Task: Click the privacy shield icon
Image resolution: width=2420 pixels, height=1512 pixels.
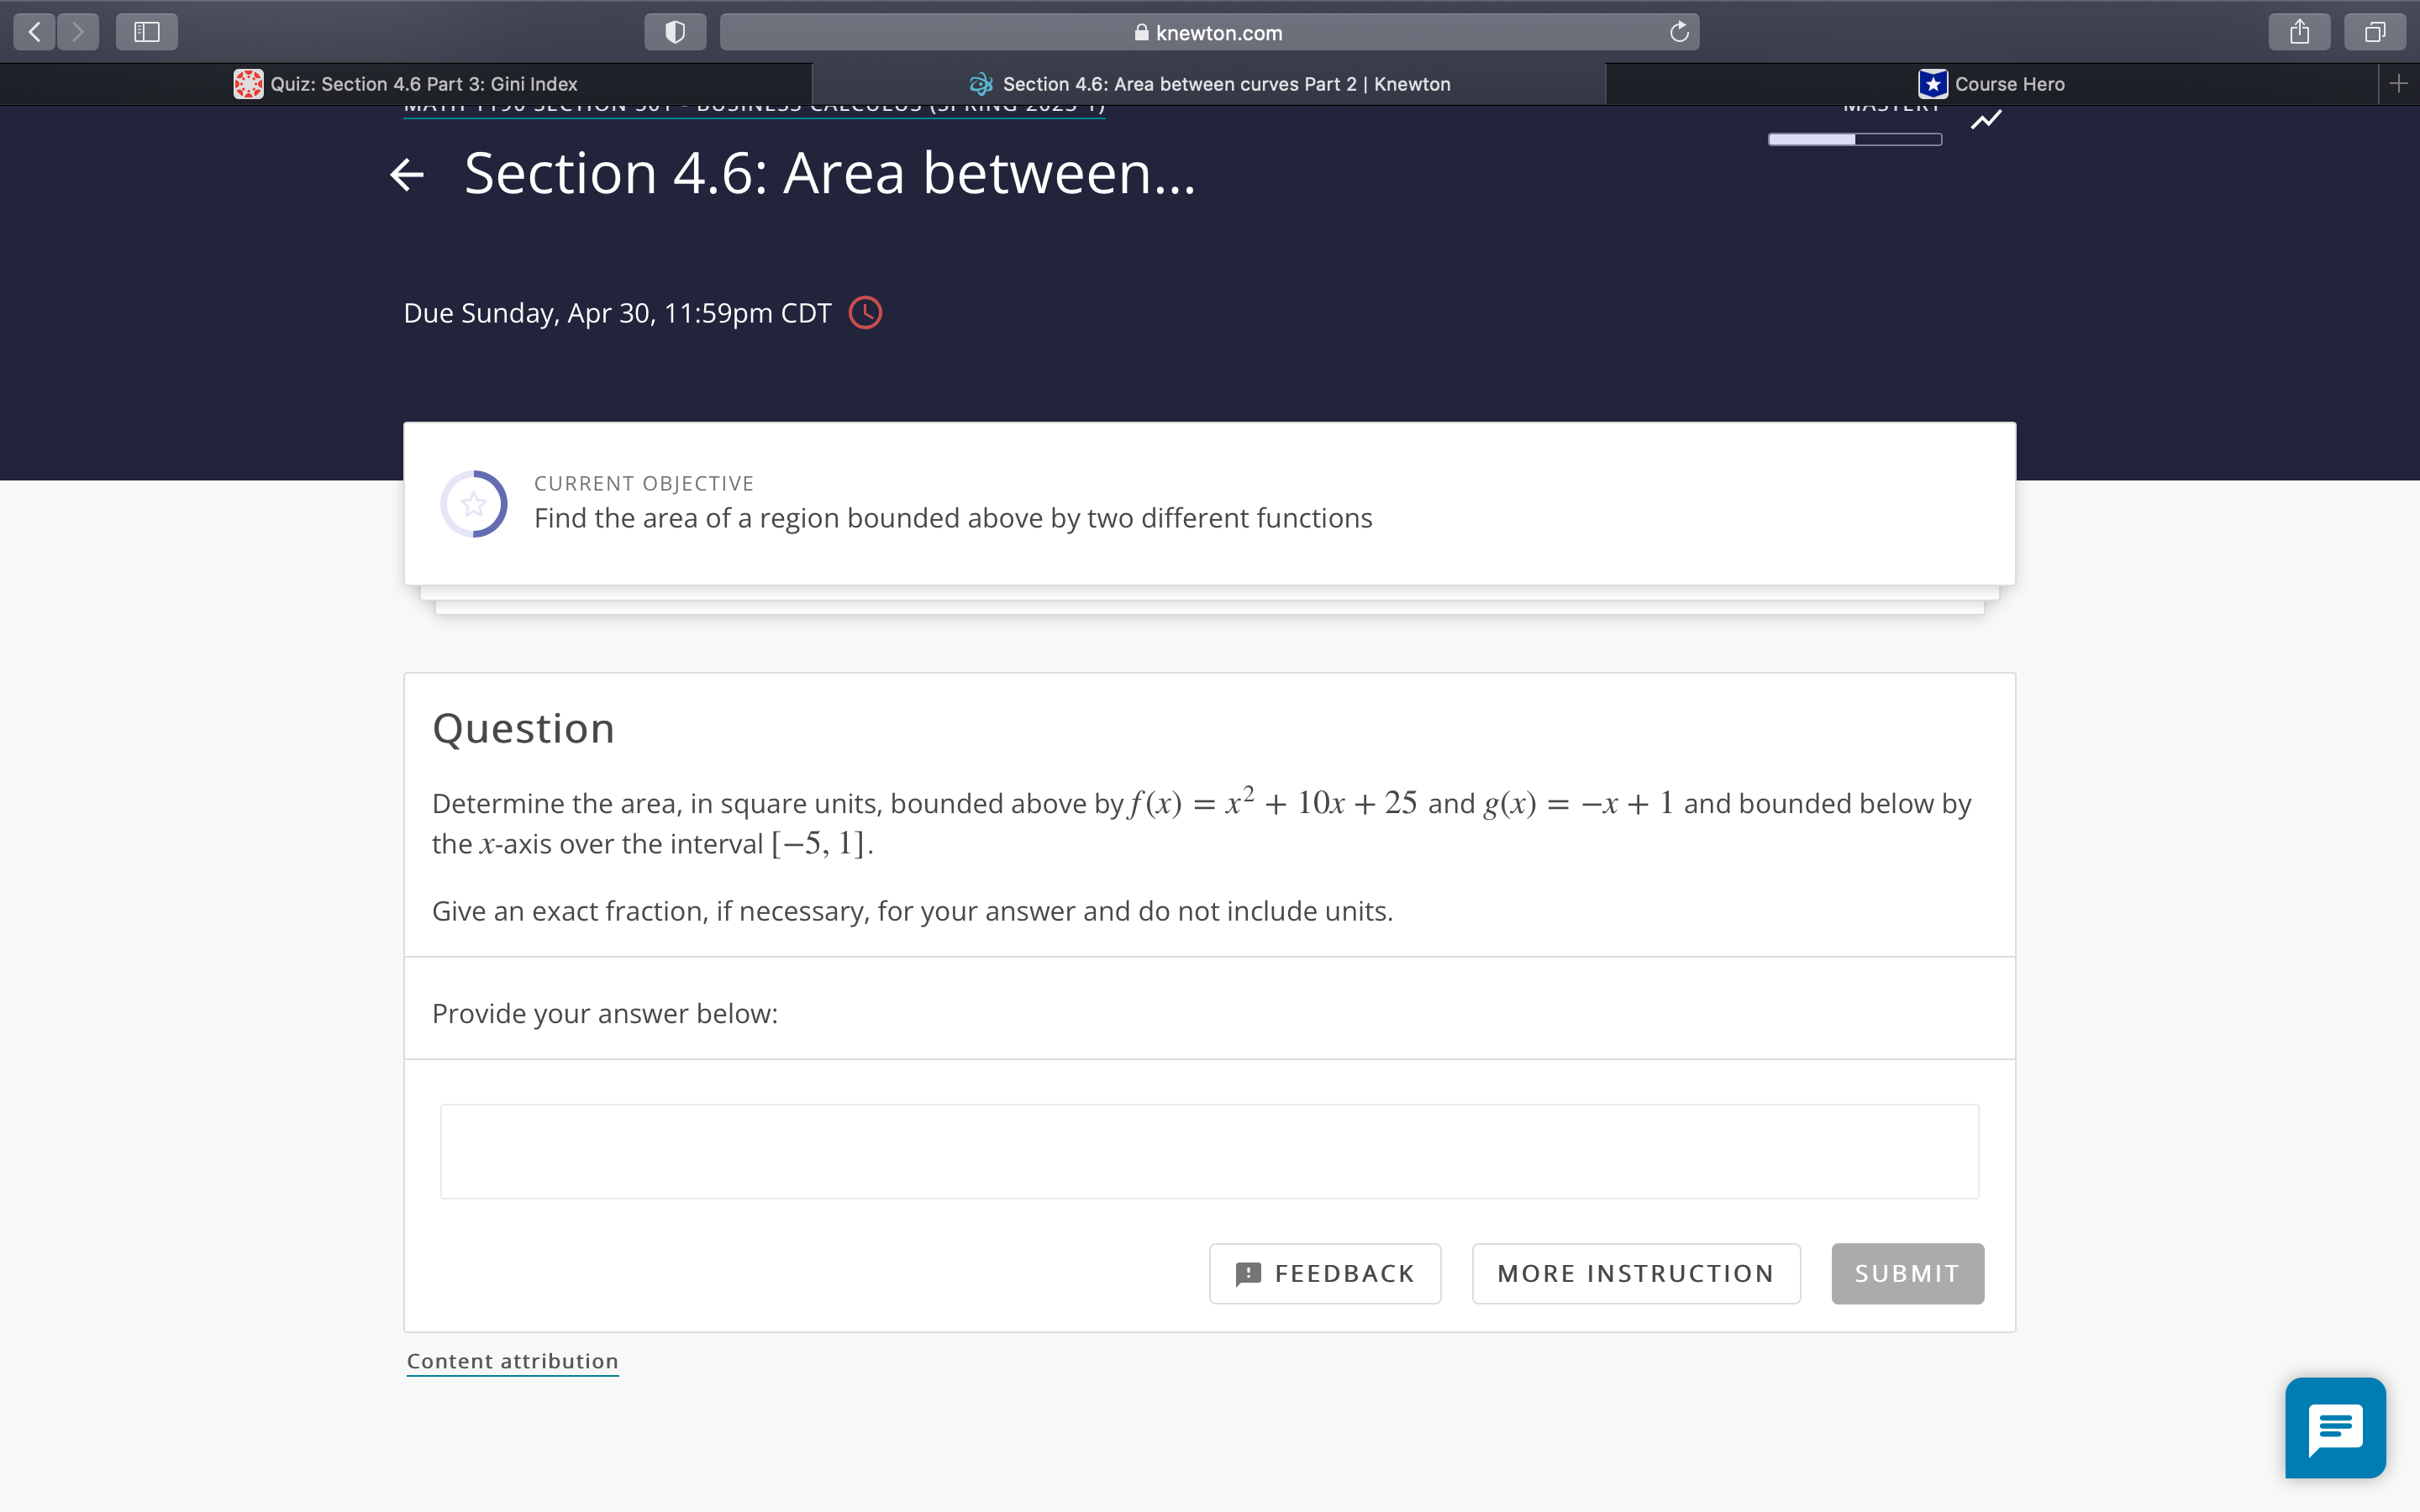Action: click(675, 32)
